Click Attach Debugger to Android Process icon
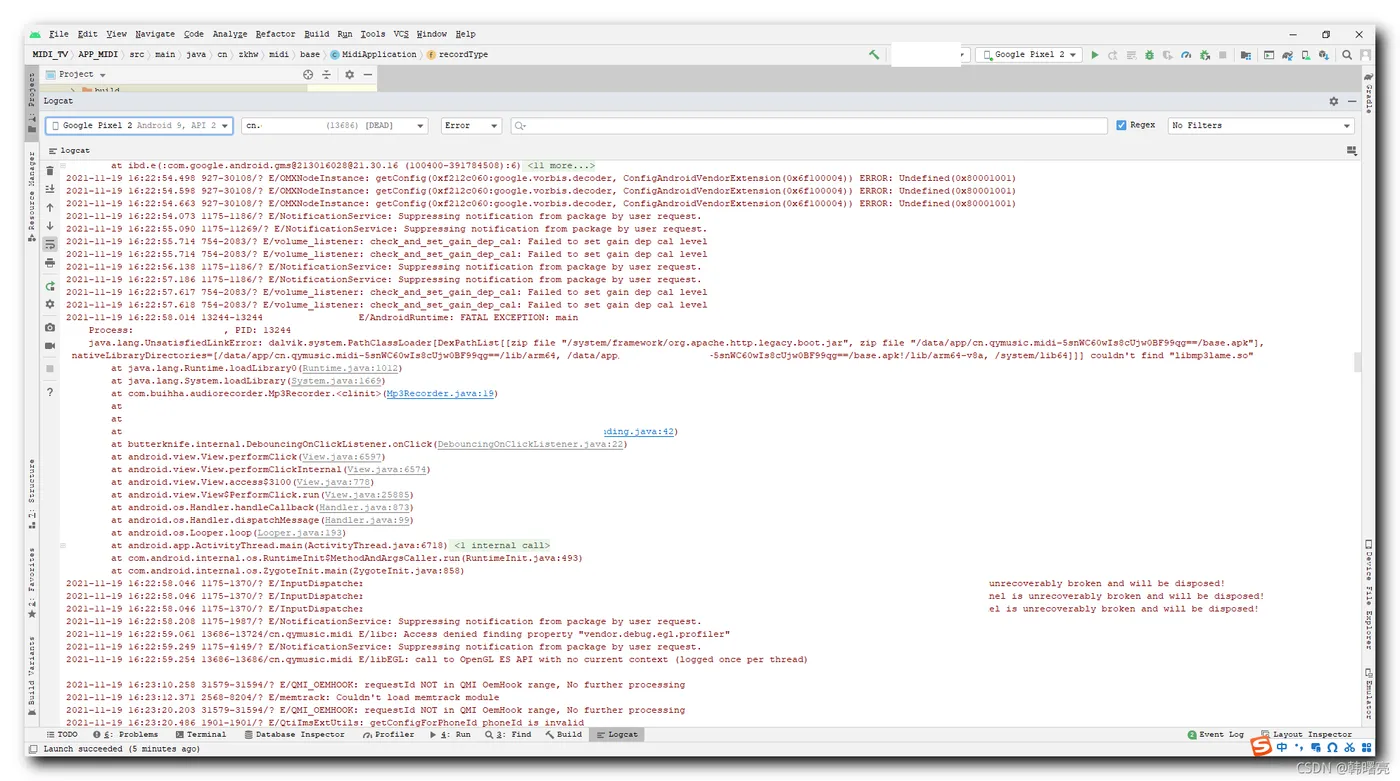 (x=1204, y=55)
